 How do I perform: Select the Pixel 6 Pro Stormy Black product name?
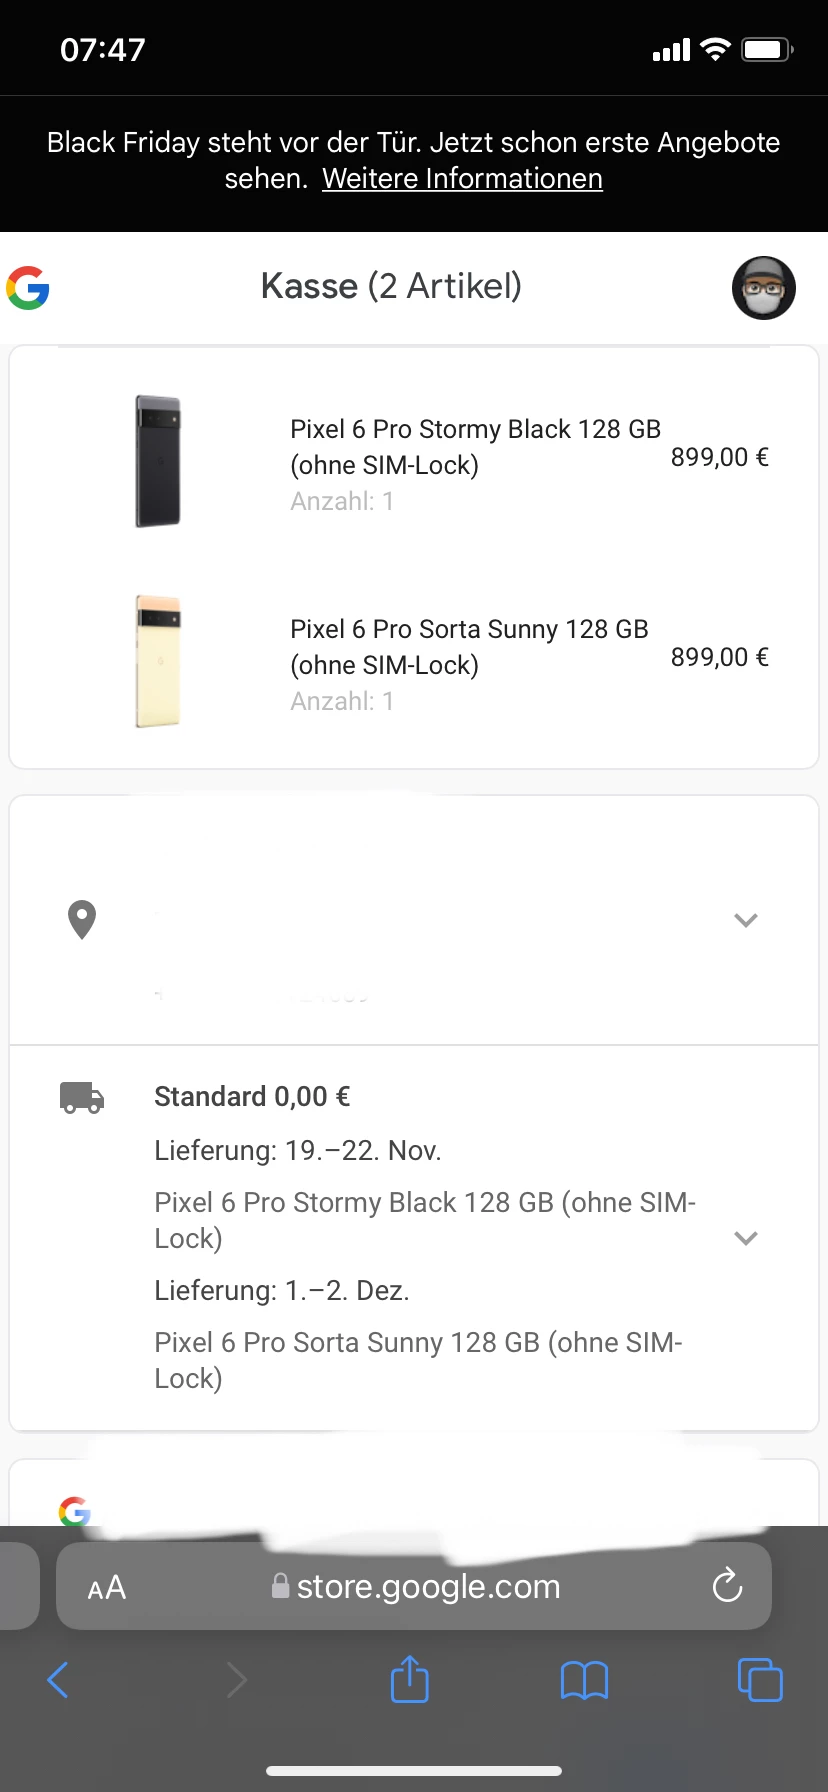(475, 447)
